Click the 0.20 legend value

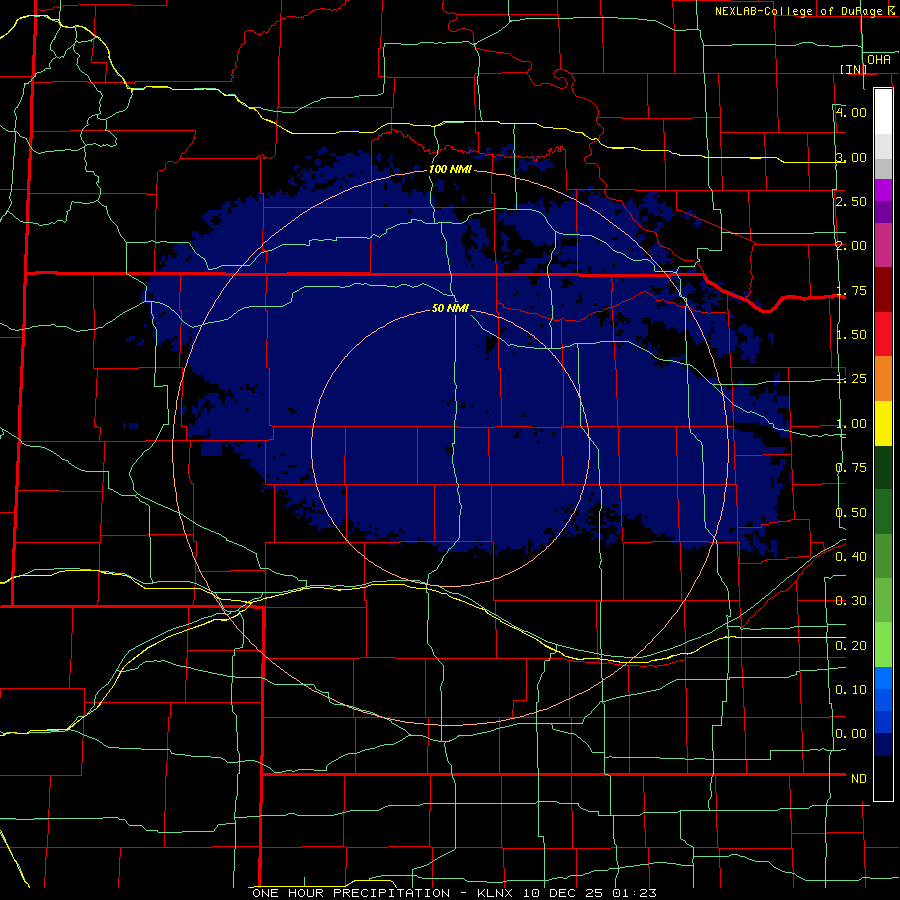pyautogui.click(x=851, y=645)
